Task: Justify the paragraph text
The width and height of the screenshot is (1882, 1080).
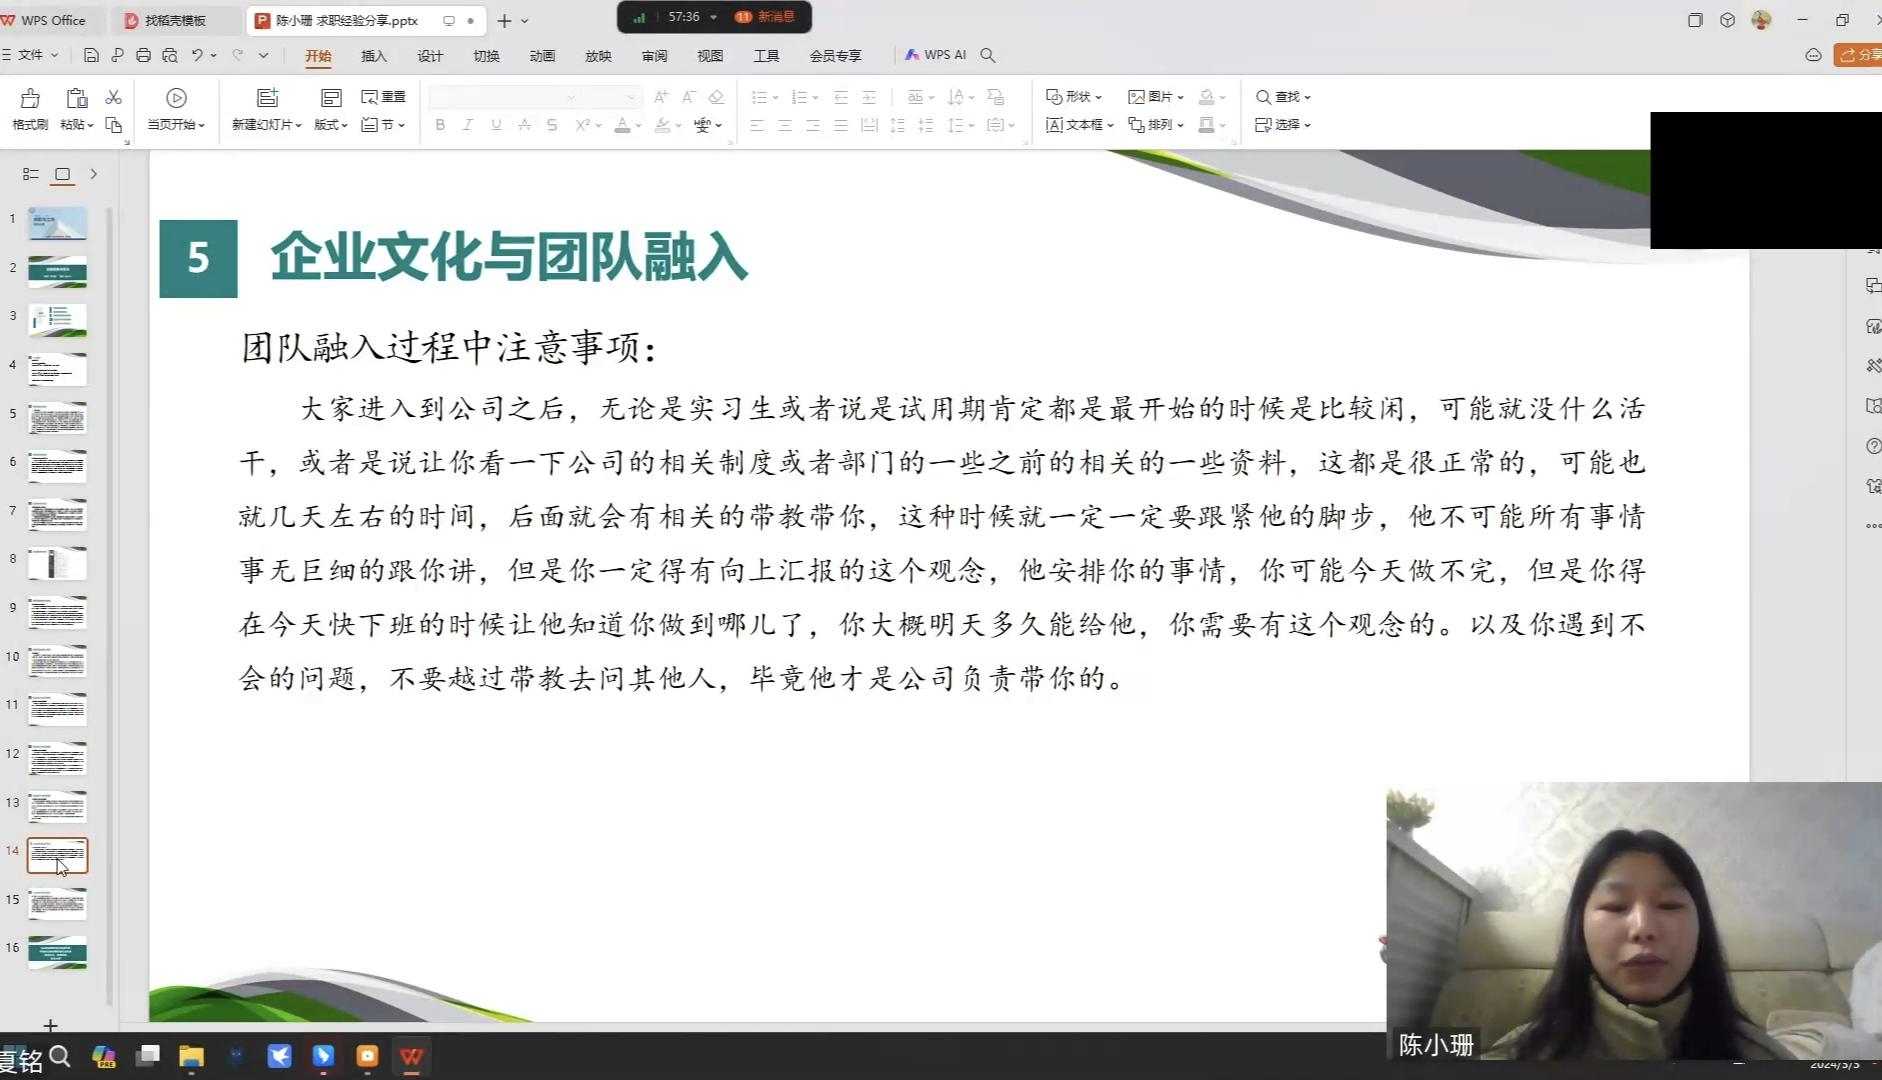Action: (x=841, y=125)
